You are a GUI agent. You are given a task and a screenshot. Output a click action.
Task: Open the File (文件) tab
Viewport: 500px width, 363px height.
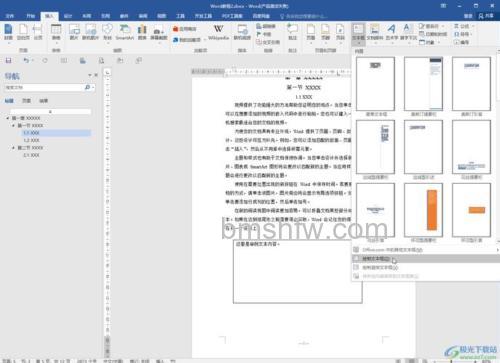coord(10,16)
